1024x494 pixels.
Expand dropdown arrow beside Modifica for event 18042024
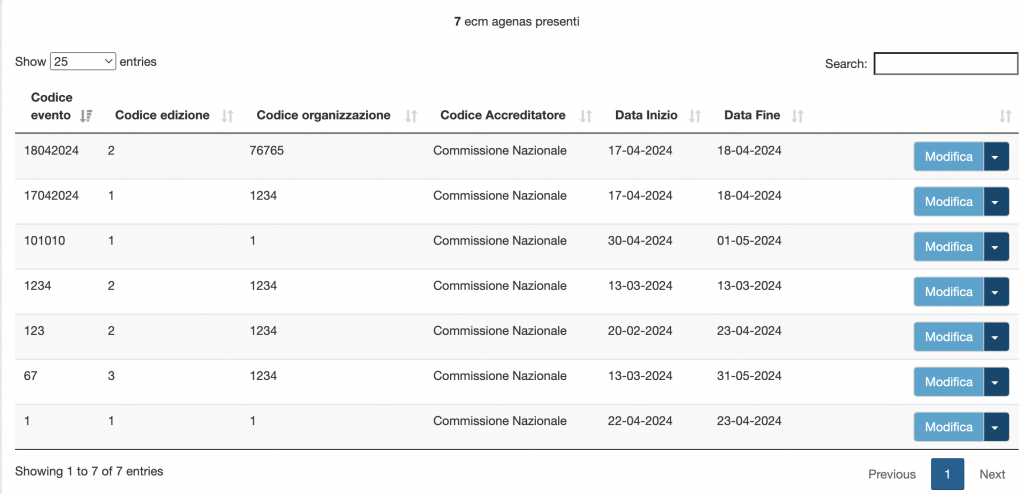click(x=996, y=157)
